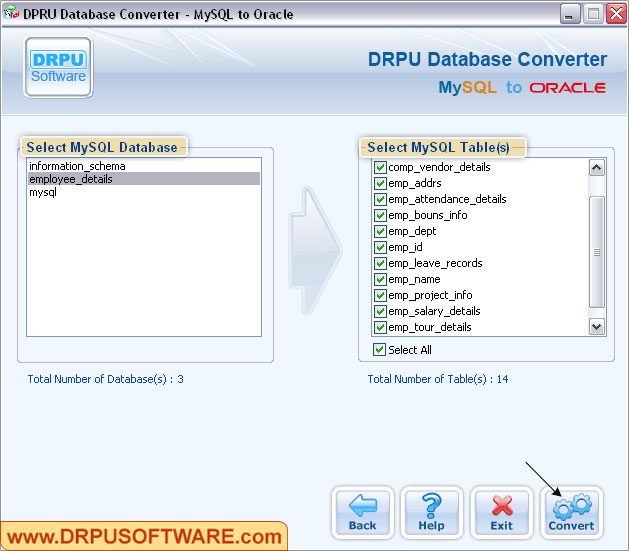629x551 pixels.
Task: Toggle the emp_id checkbox
Action: [380, 247]
